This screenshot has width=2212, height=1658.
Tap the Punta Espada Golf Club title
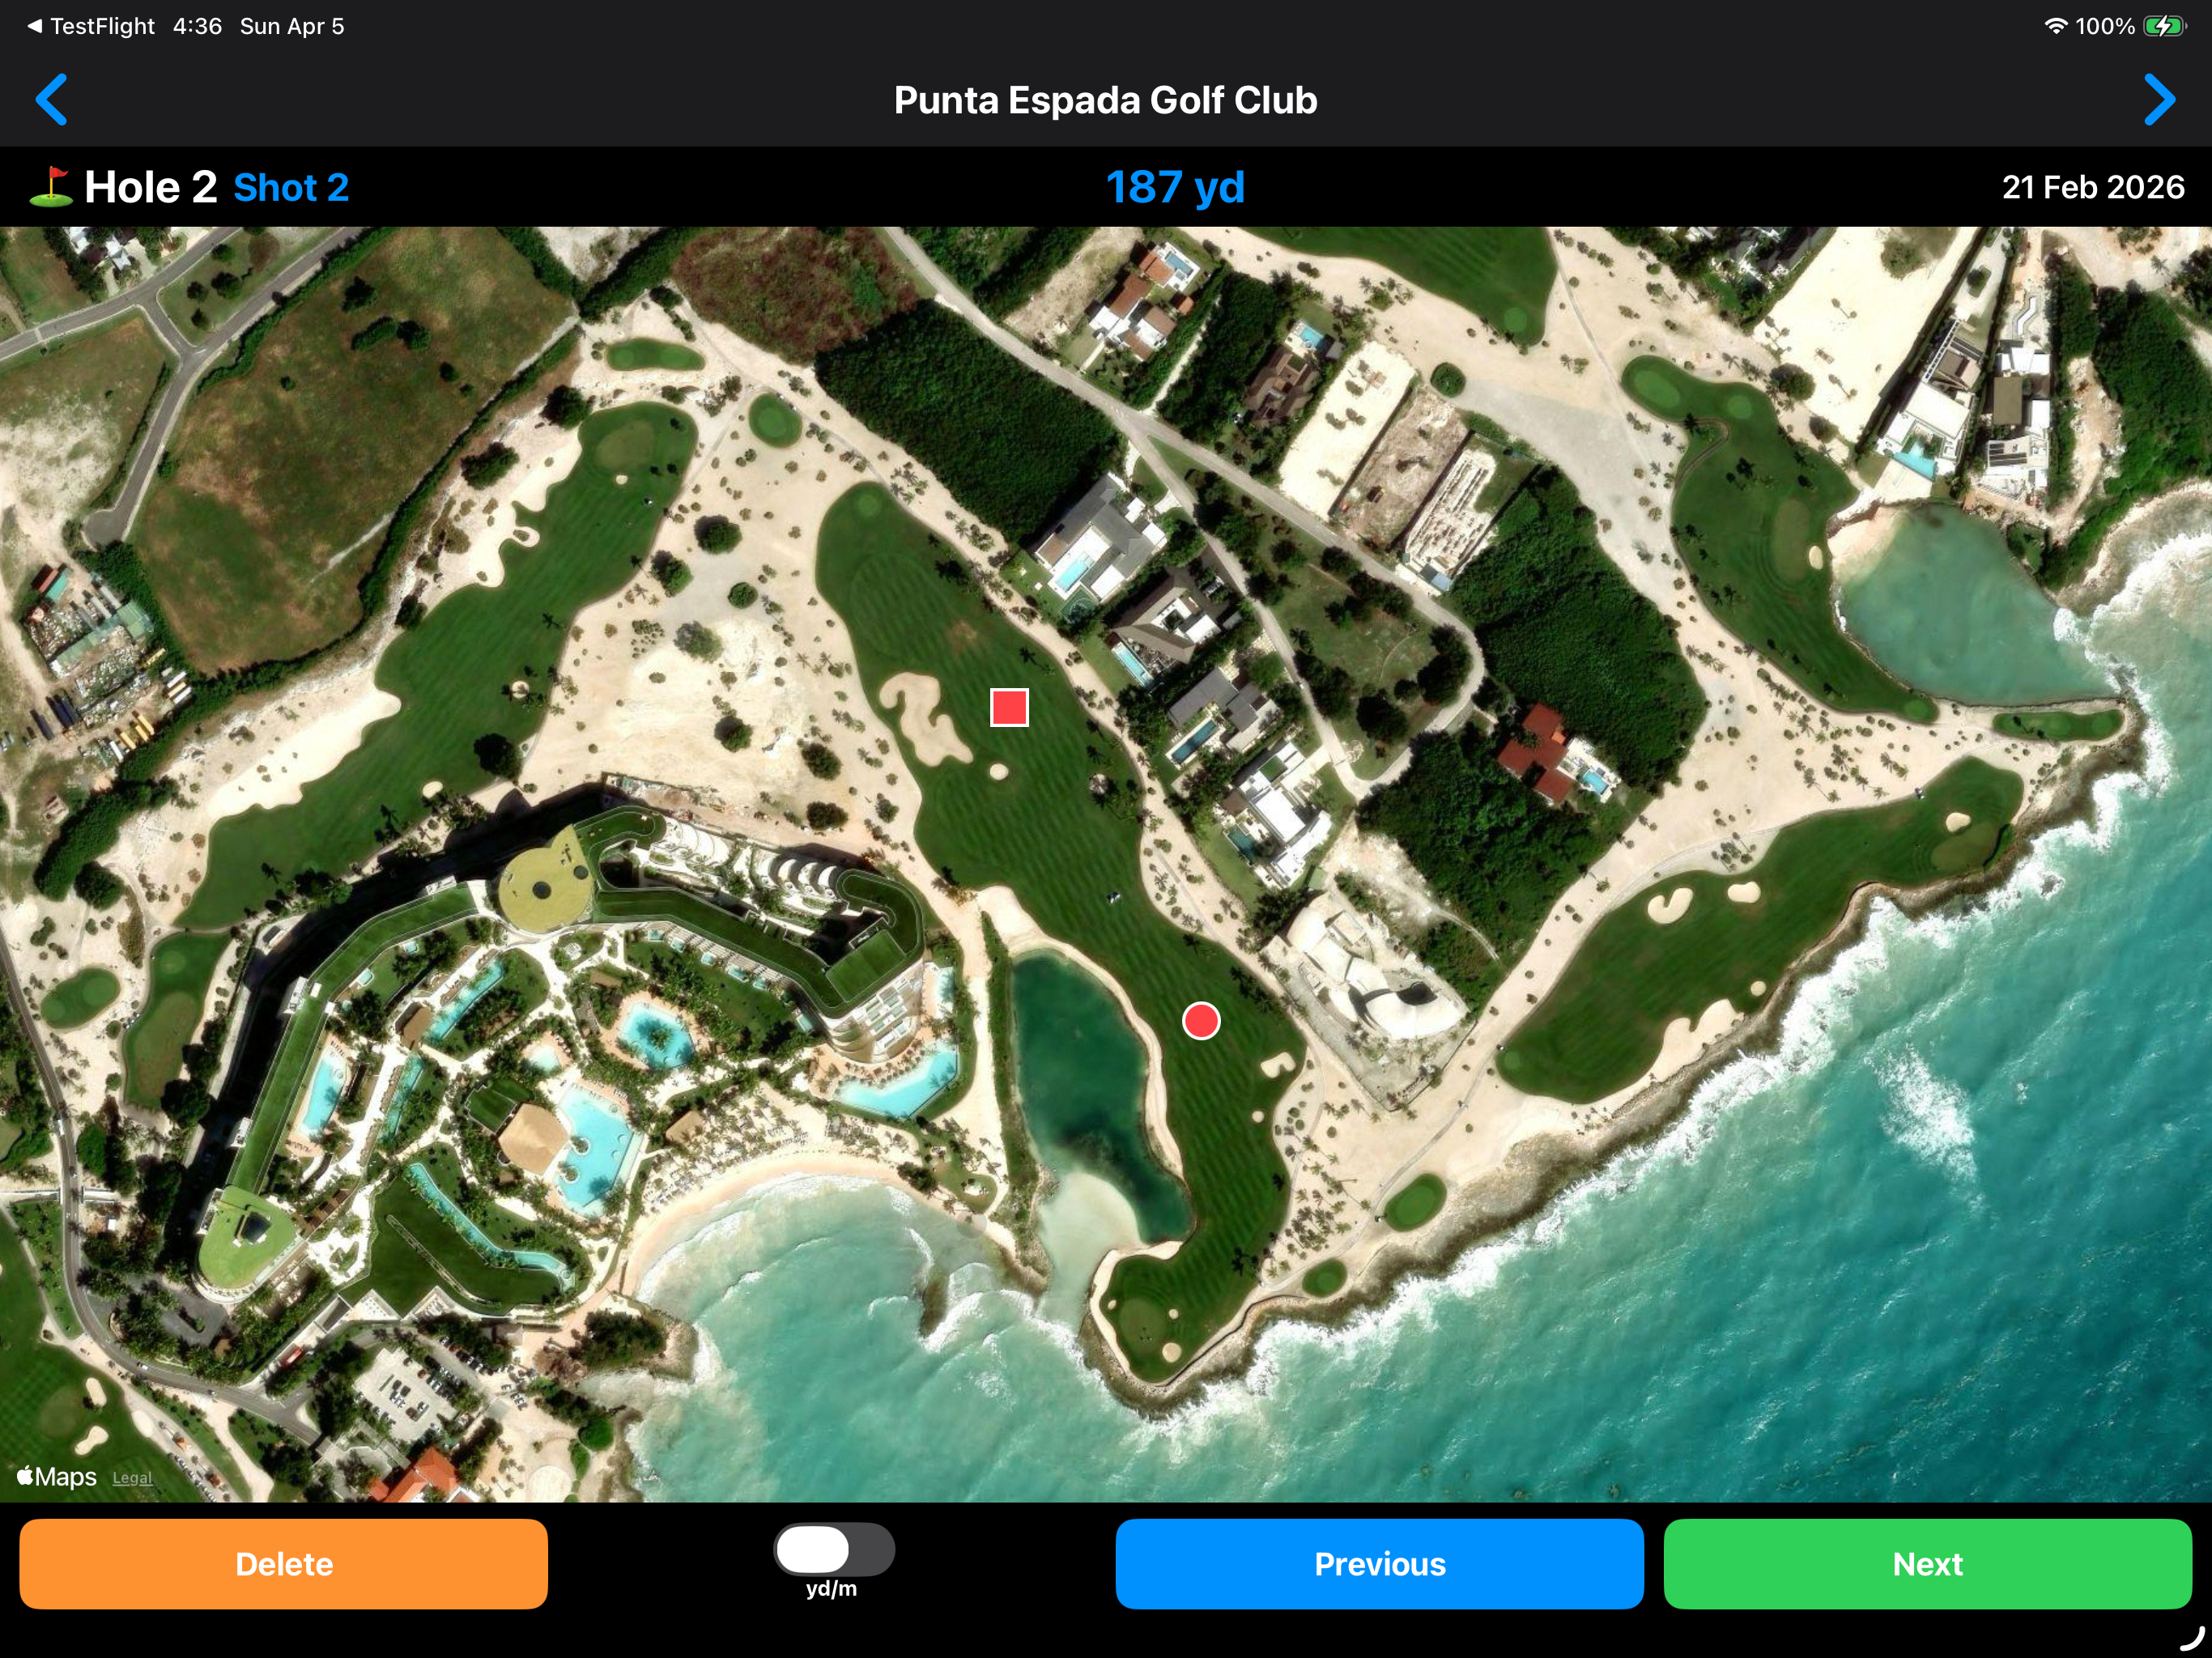click(x=1105, y=100)
